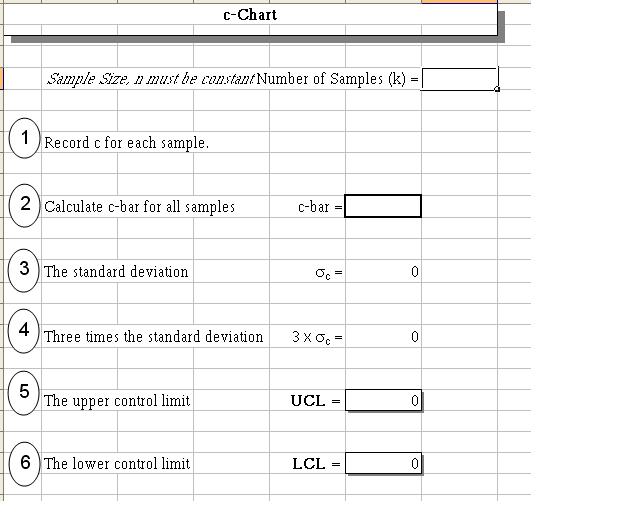This screenshot has width=640, height=512.
Task: Select the Number of Samples (k) input cell
Action: click(x=459, y=79)
